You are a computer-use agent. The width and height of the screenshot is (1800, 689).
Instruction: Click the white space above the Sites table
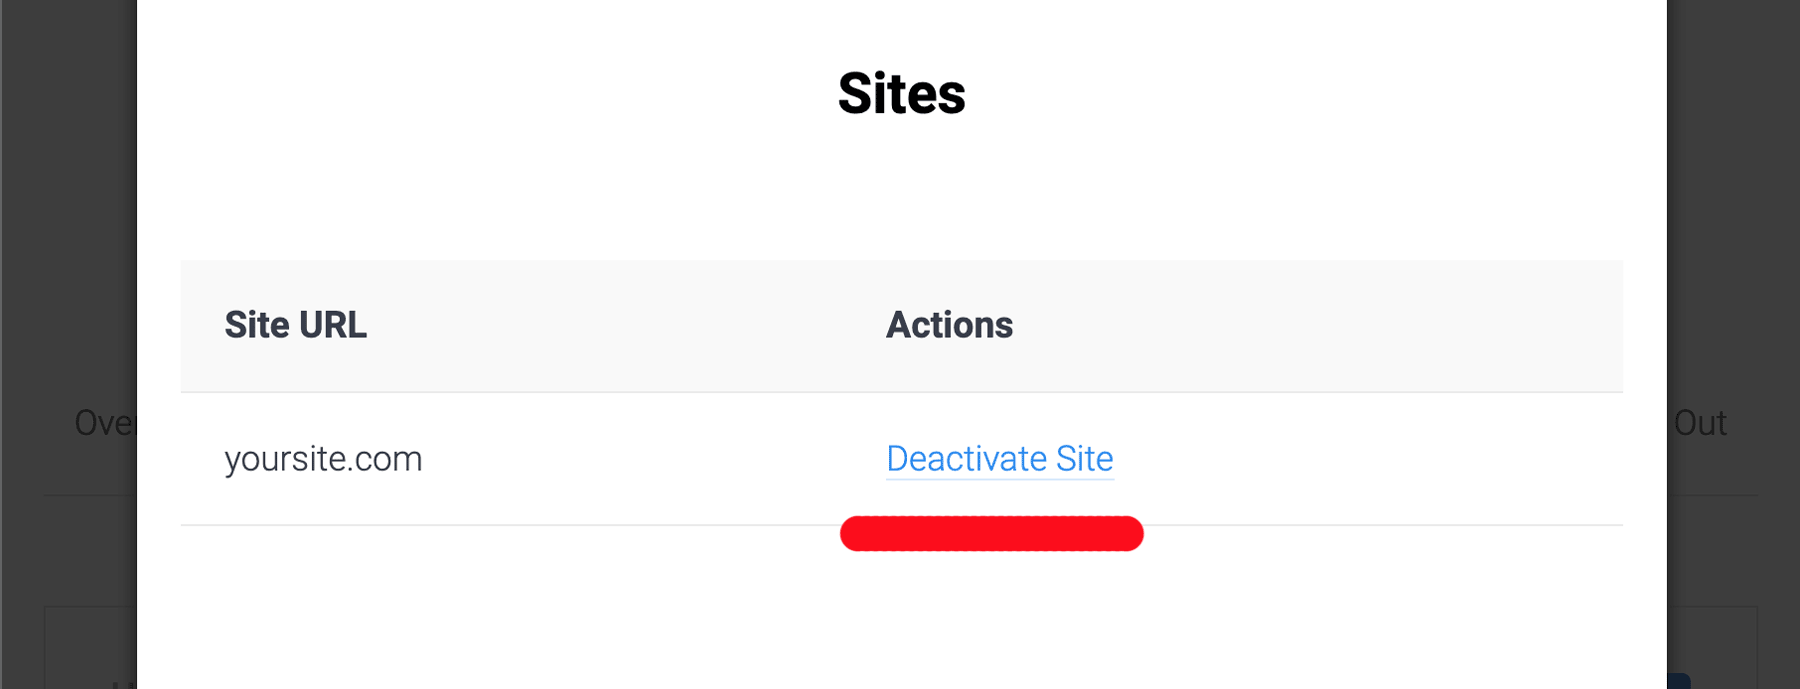pos(900,200)
